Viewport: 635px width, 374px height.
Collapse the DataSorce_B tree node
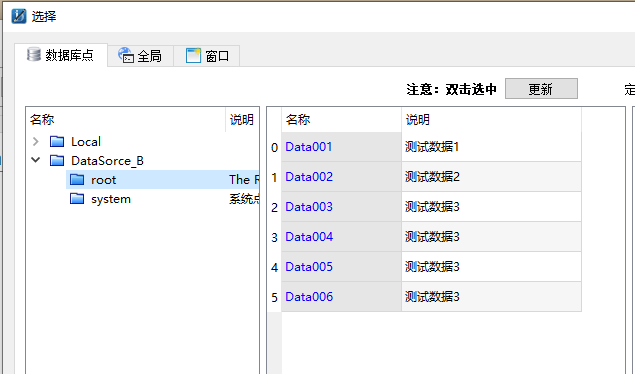point(36,160)
